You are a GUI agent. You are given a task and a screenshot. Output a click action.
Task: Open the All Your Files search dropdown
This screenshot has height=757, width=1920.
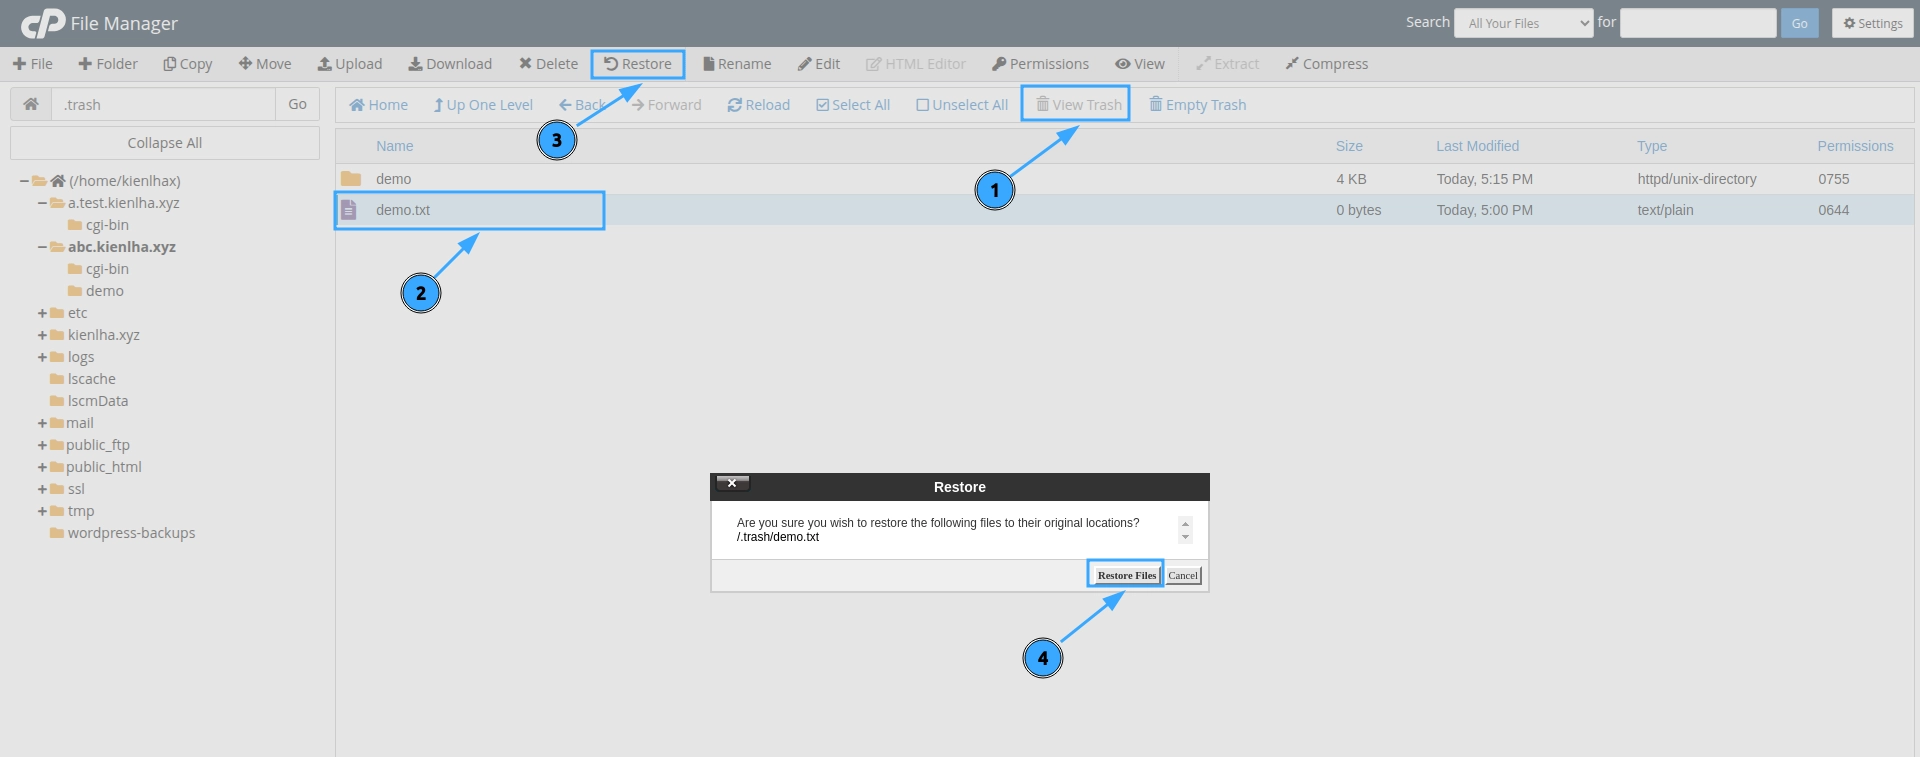[1523, 23]
